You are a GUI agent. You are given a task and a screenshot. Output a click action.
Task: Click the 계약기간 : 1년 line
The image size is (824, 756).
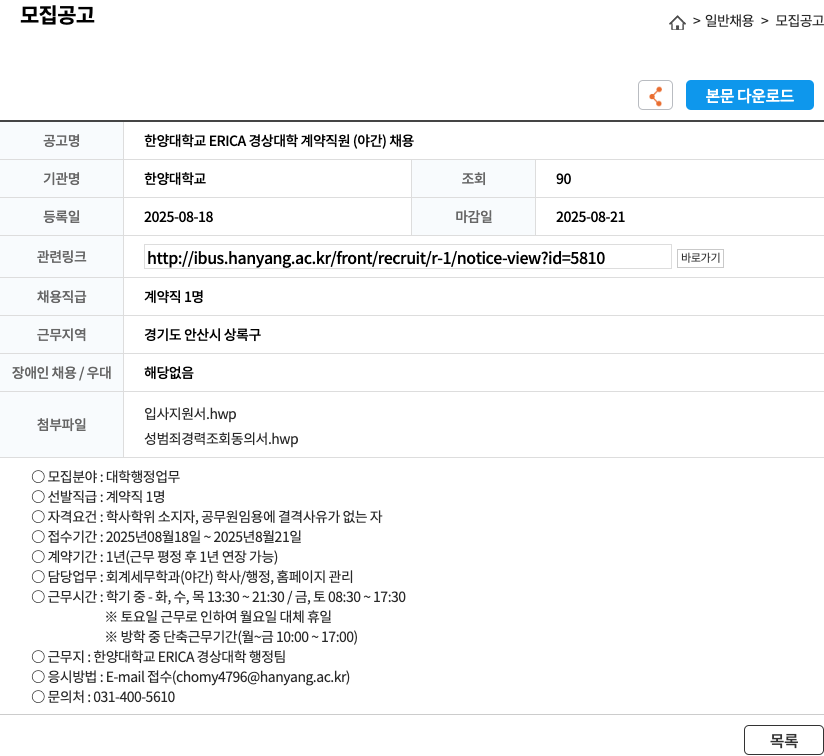(x=155, y=556)
